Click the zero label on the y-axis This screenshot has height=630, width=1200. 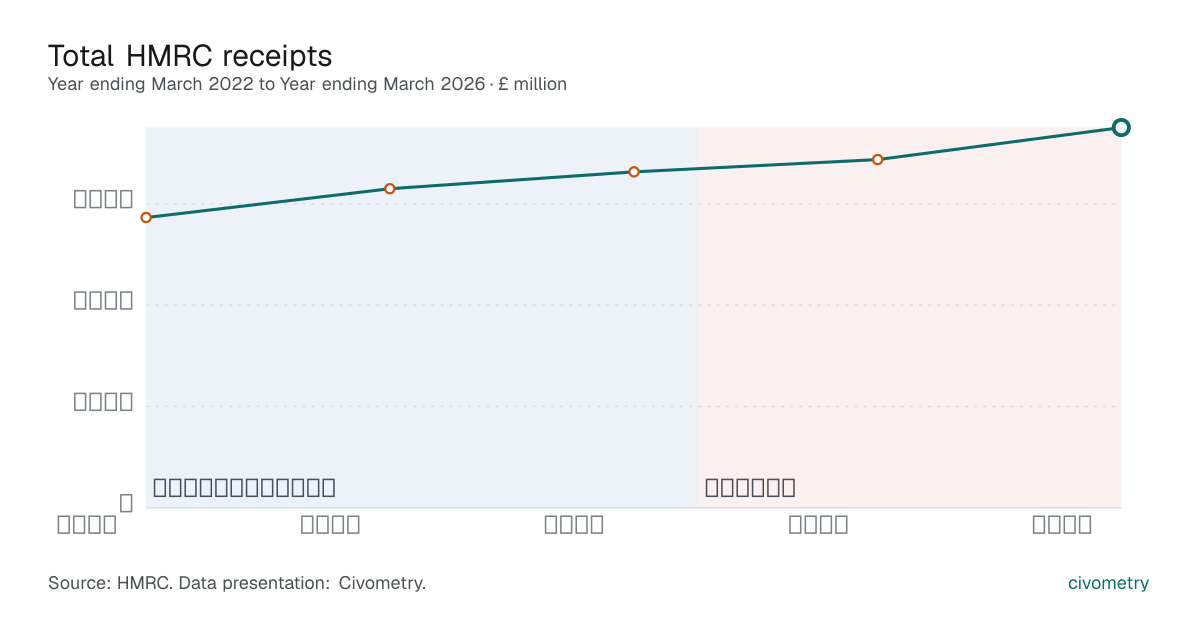point(126,503)
